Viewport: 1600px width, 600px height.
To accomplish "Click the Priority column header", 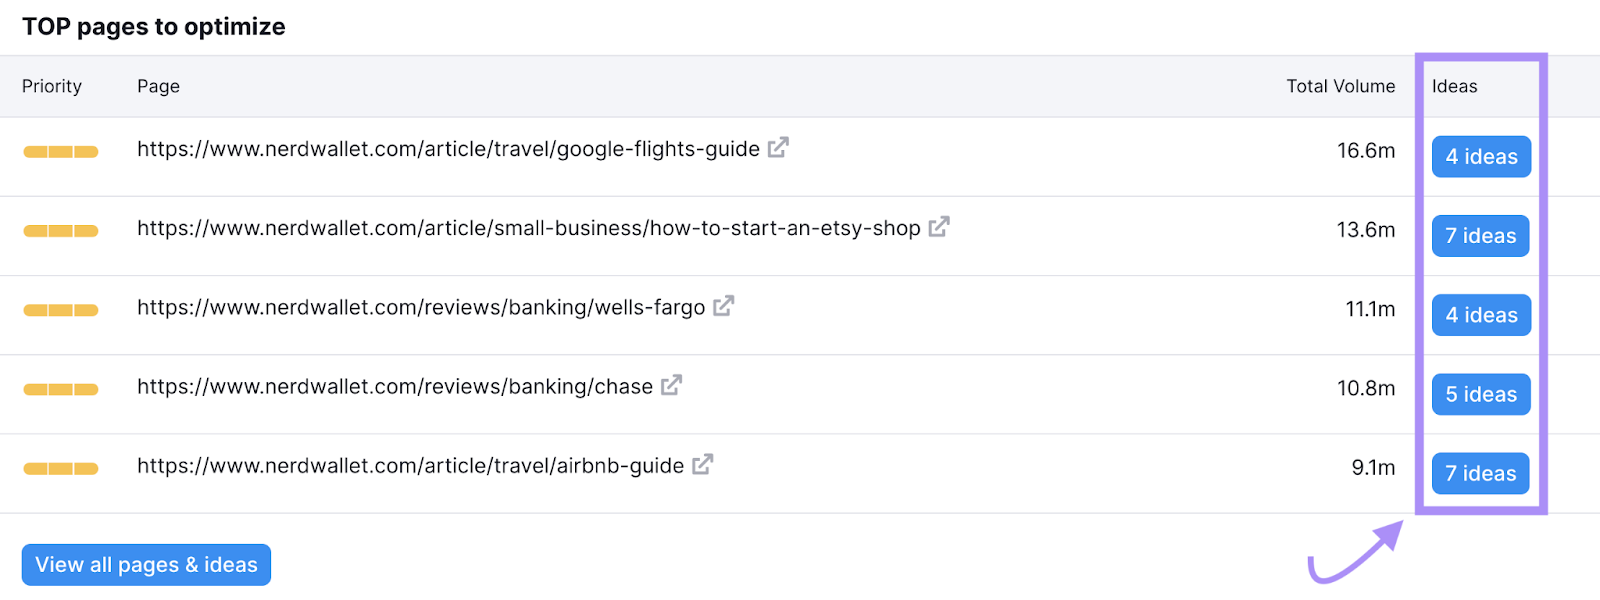I will [x=52, y=86].
